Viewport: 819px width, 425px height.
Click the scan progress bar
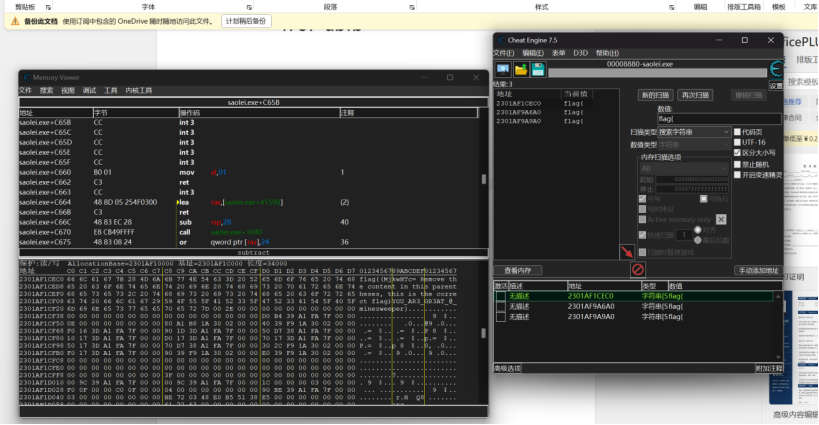coord(657,74)
